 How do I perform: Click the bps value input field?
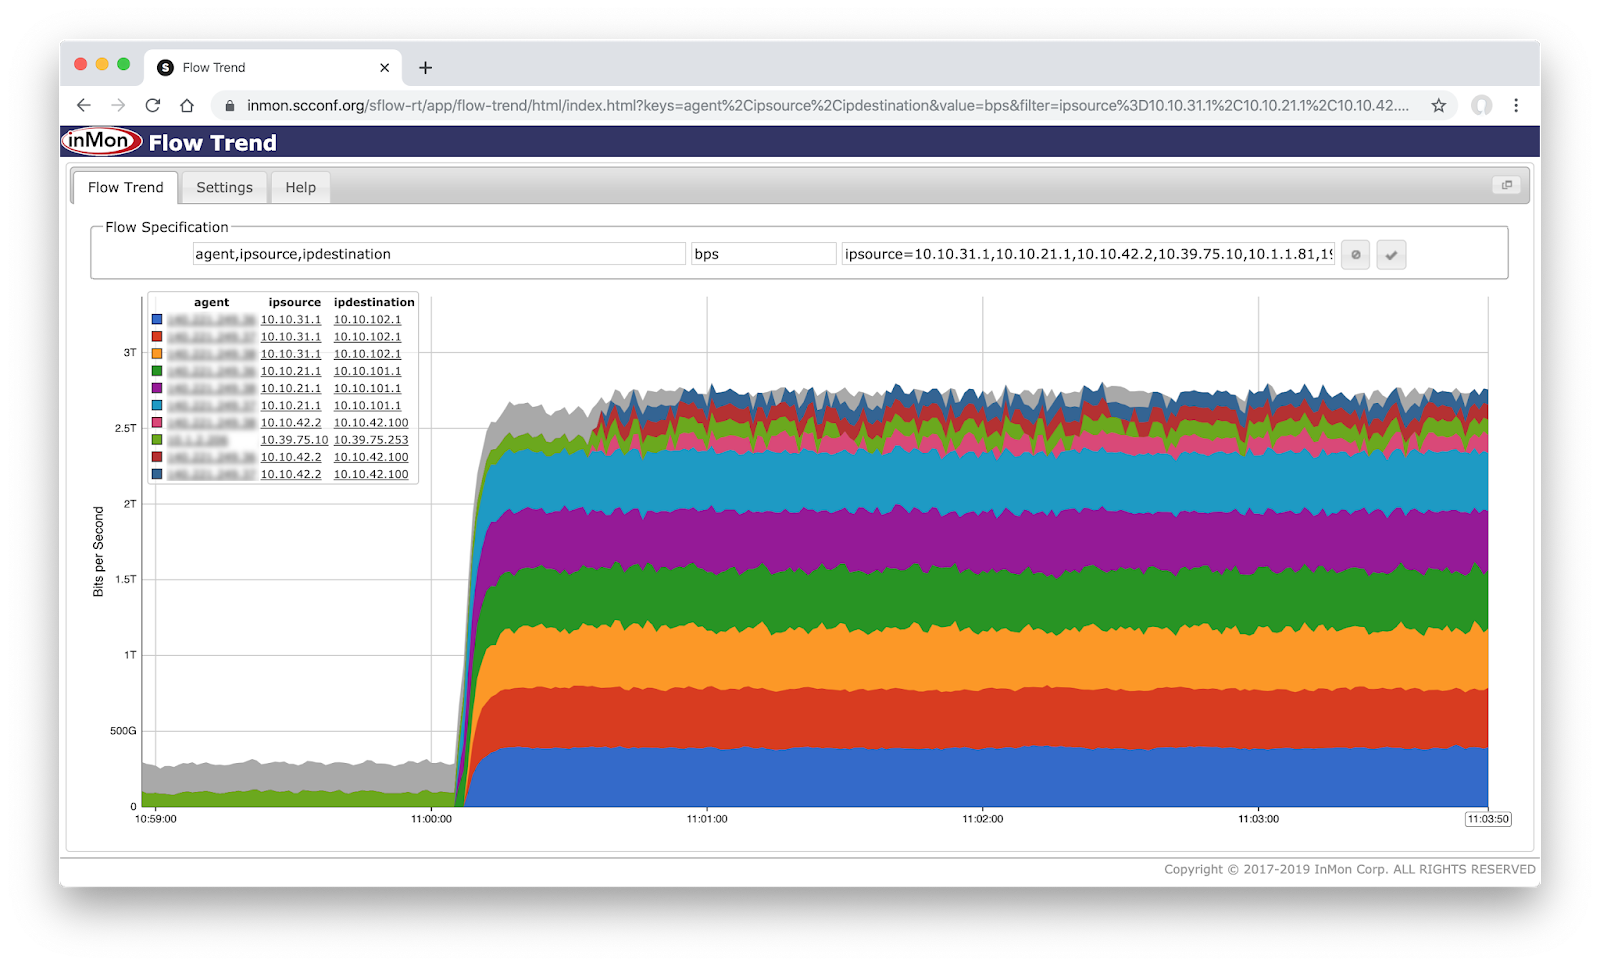[x=764, y=254]
